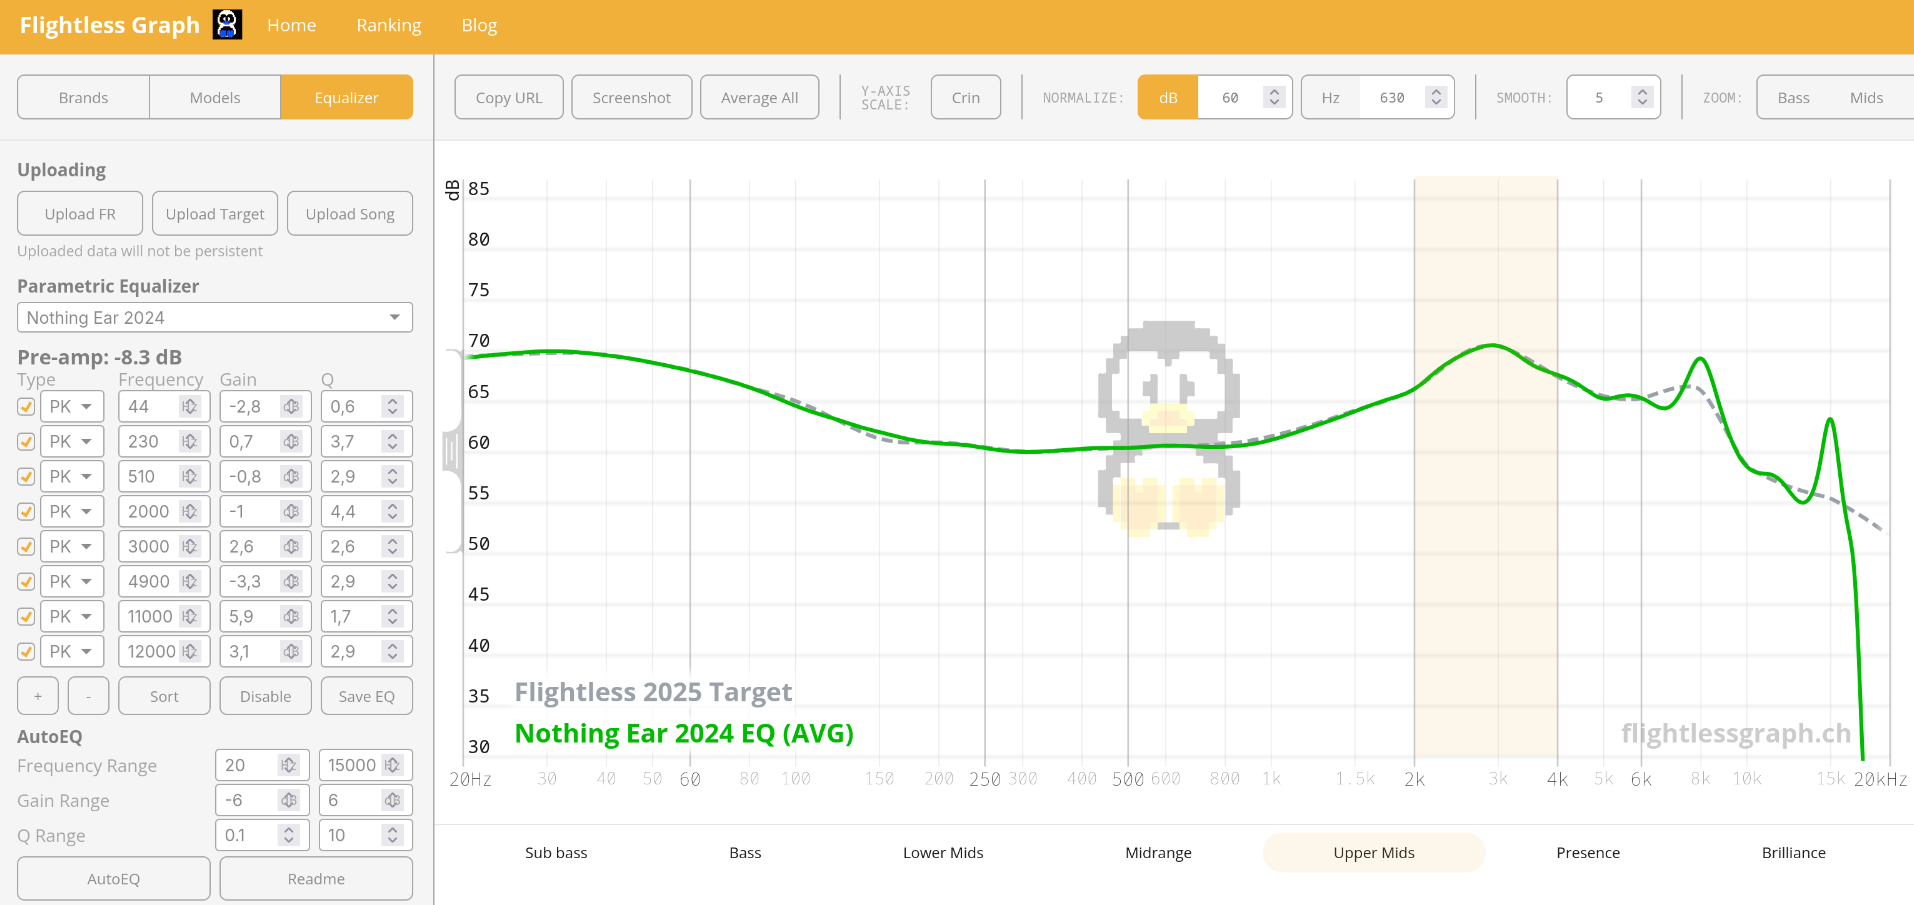The width and height of the screenshot is (1914, 905).
Task: Select dB normalization mode
Action: tap(1168, 97)
